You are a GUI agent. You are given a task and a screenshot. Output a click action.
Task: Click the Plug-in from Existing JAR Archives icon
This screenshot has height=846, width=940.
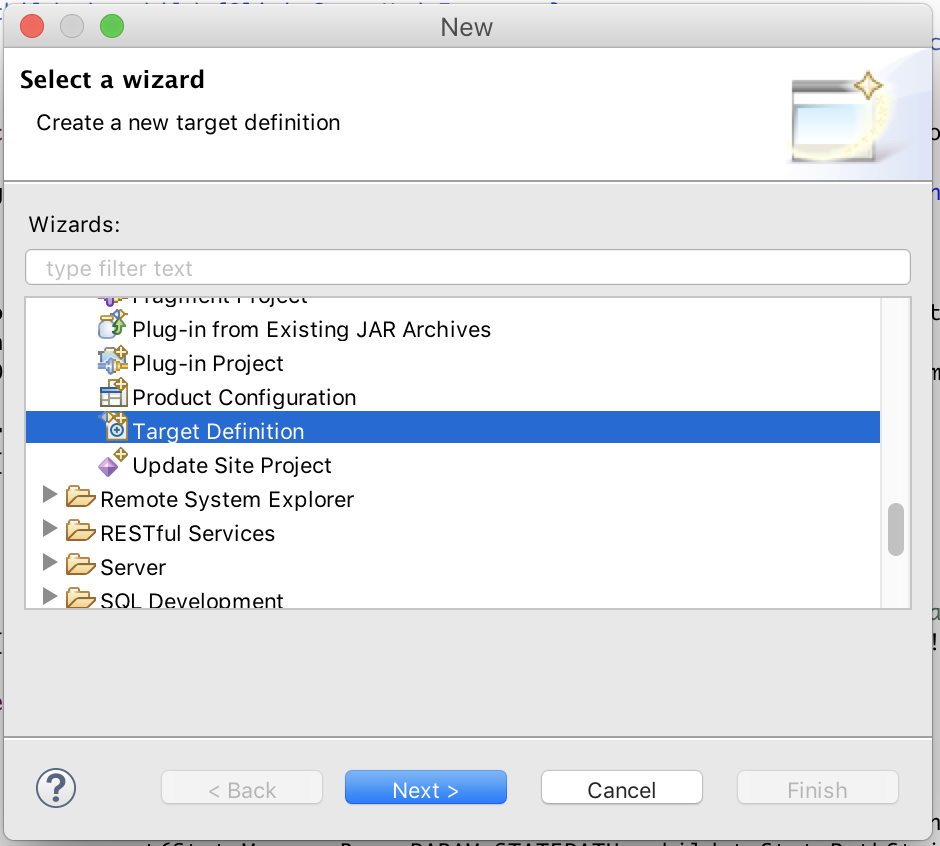(x=114, y=329)
